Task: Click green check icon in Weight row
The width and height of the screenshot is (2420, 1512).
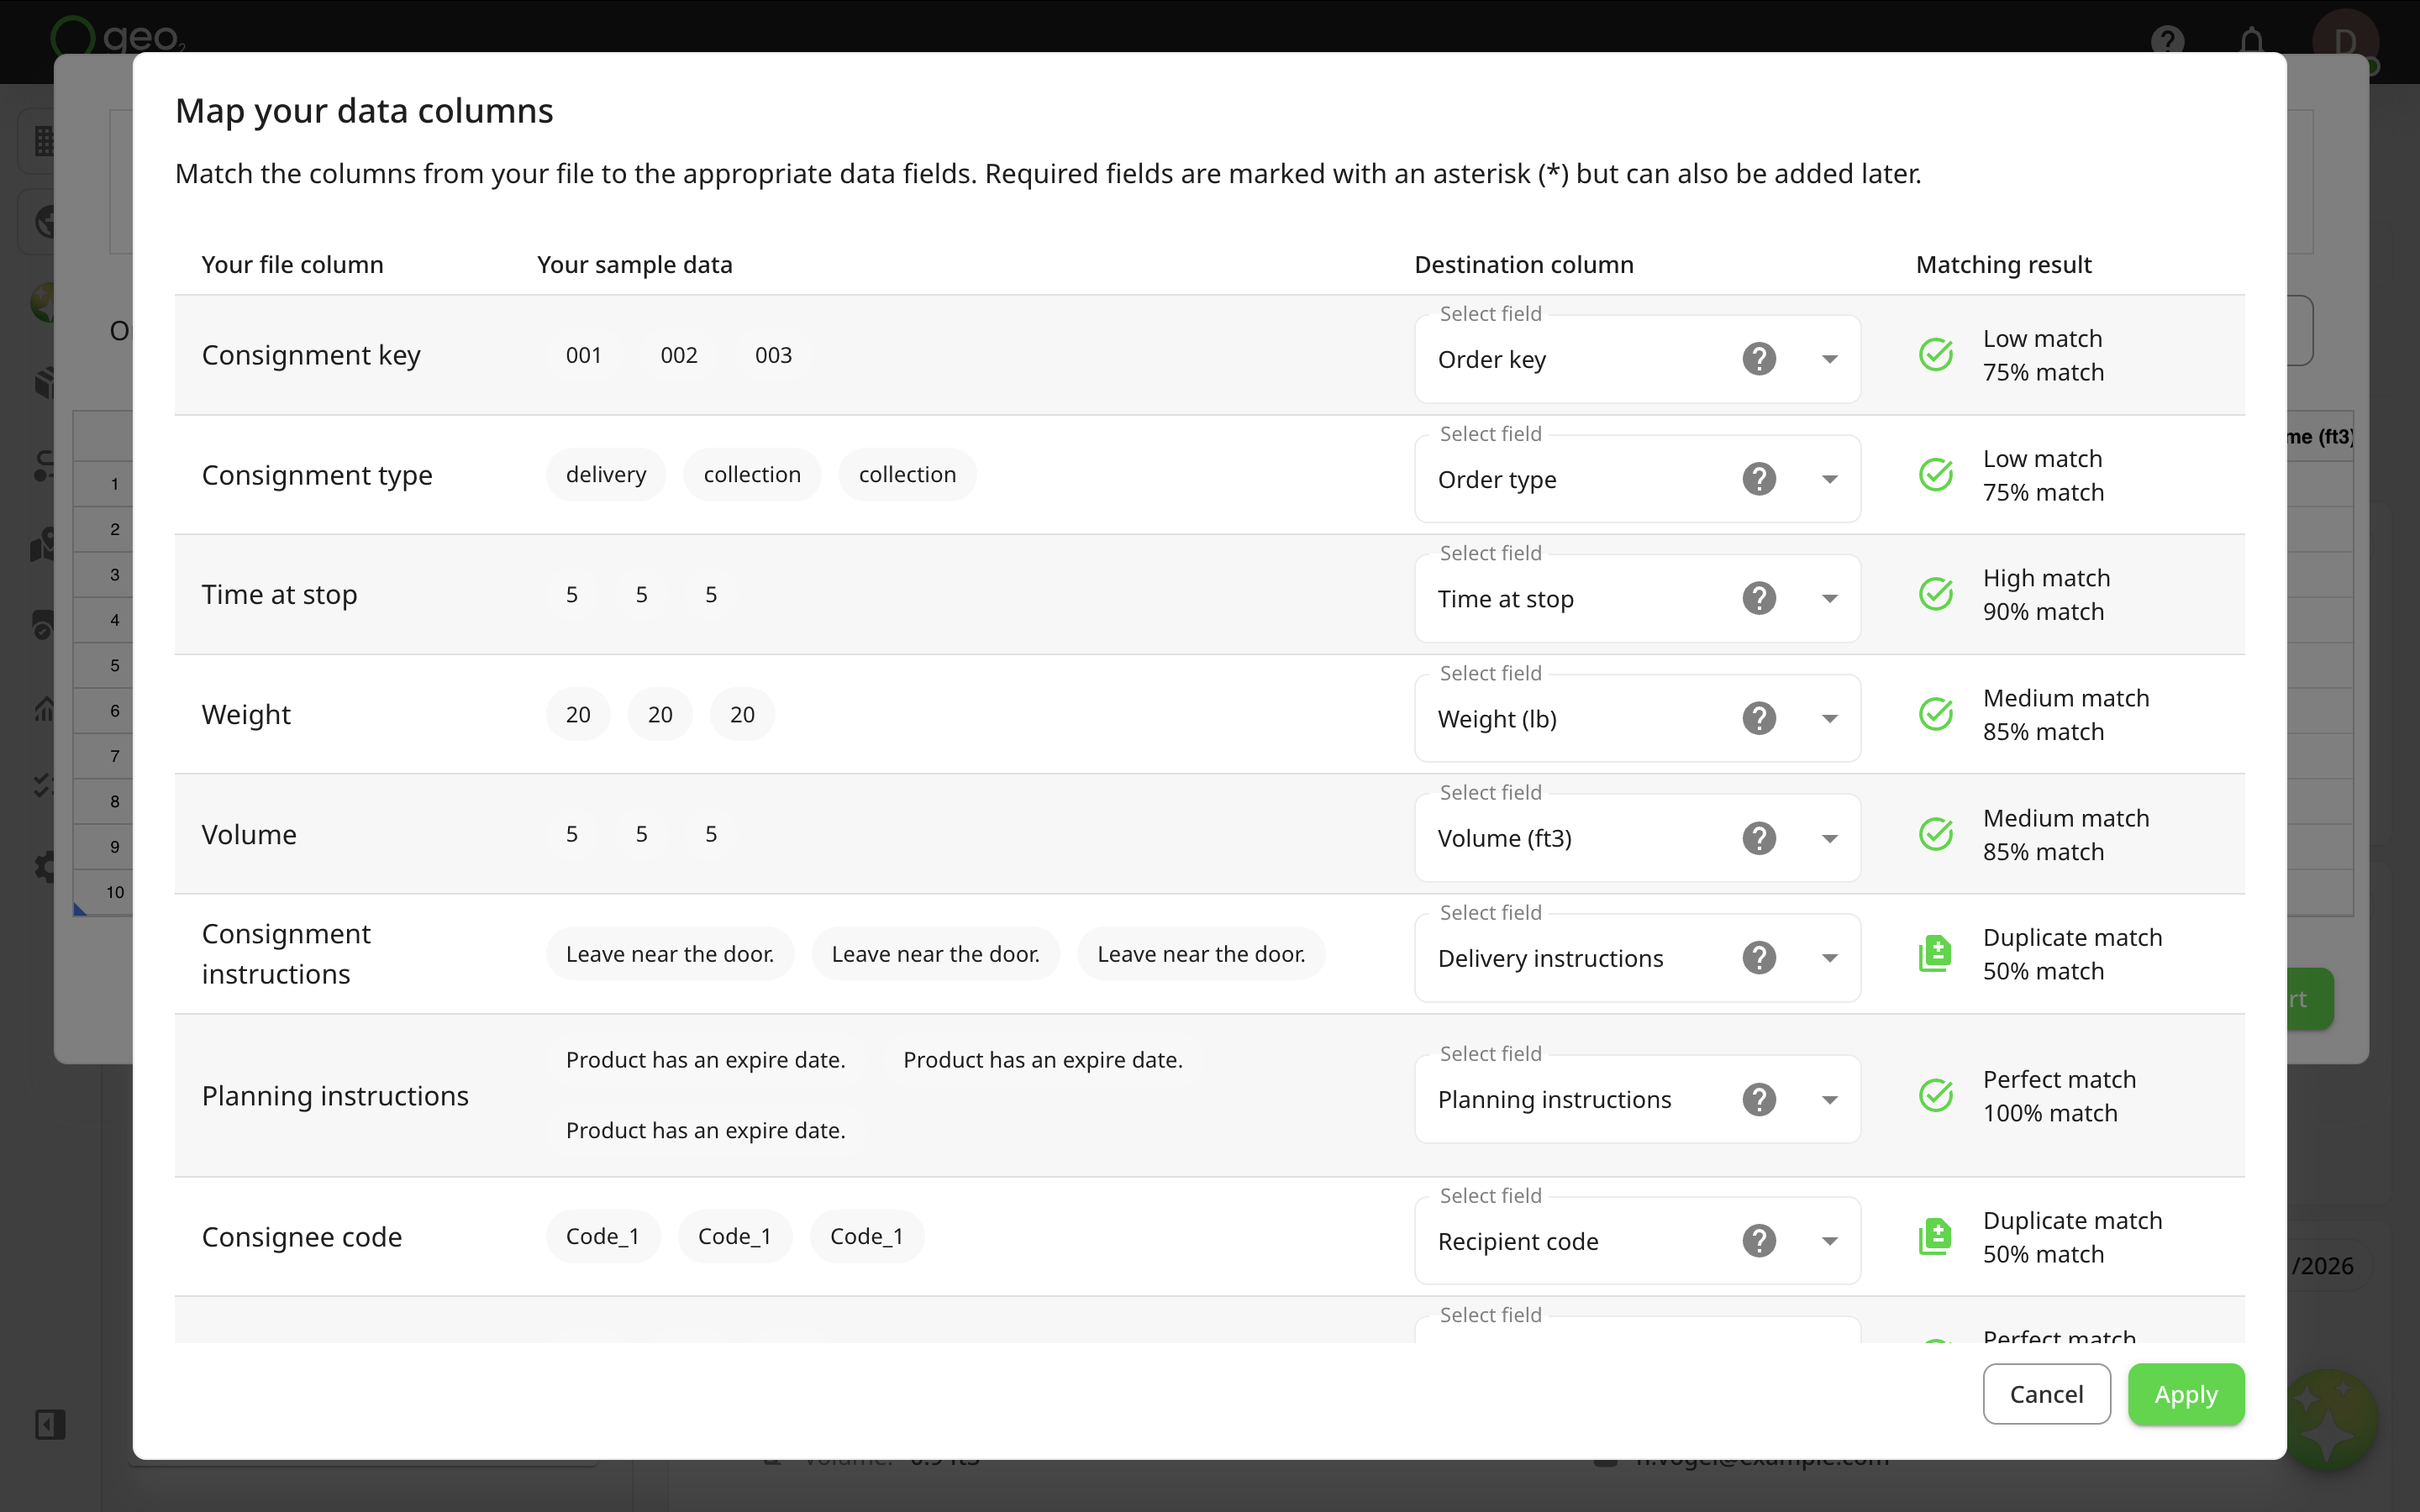Action: click(x=1936, y=714)
